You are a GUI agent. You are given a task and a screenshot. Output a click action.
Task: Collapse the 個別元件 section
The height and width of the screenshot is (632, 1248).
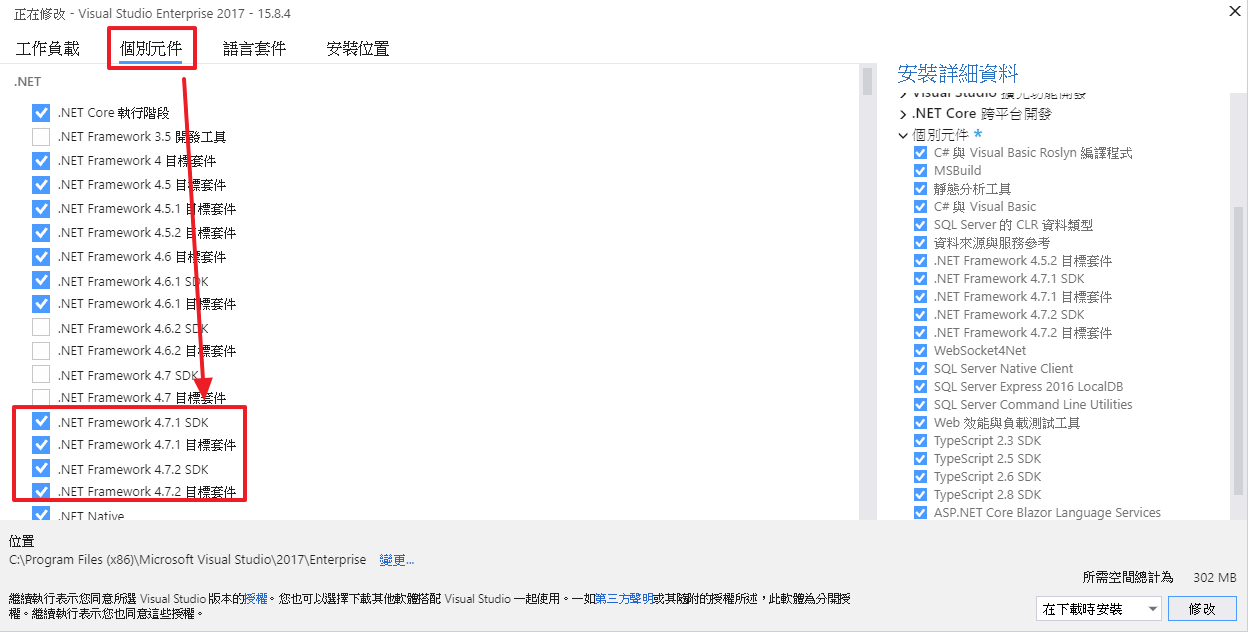pyautogui.click(x=904, y=133)
